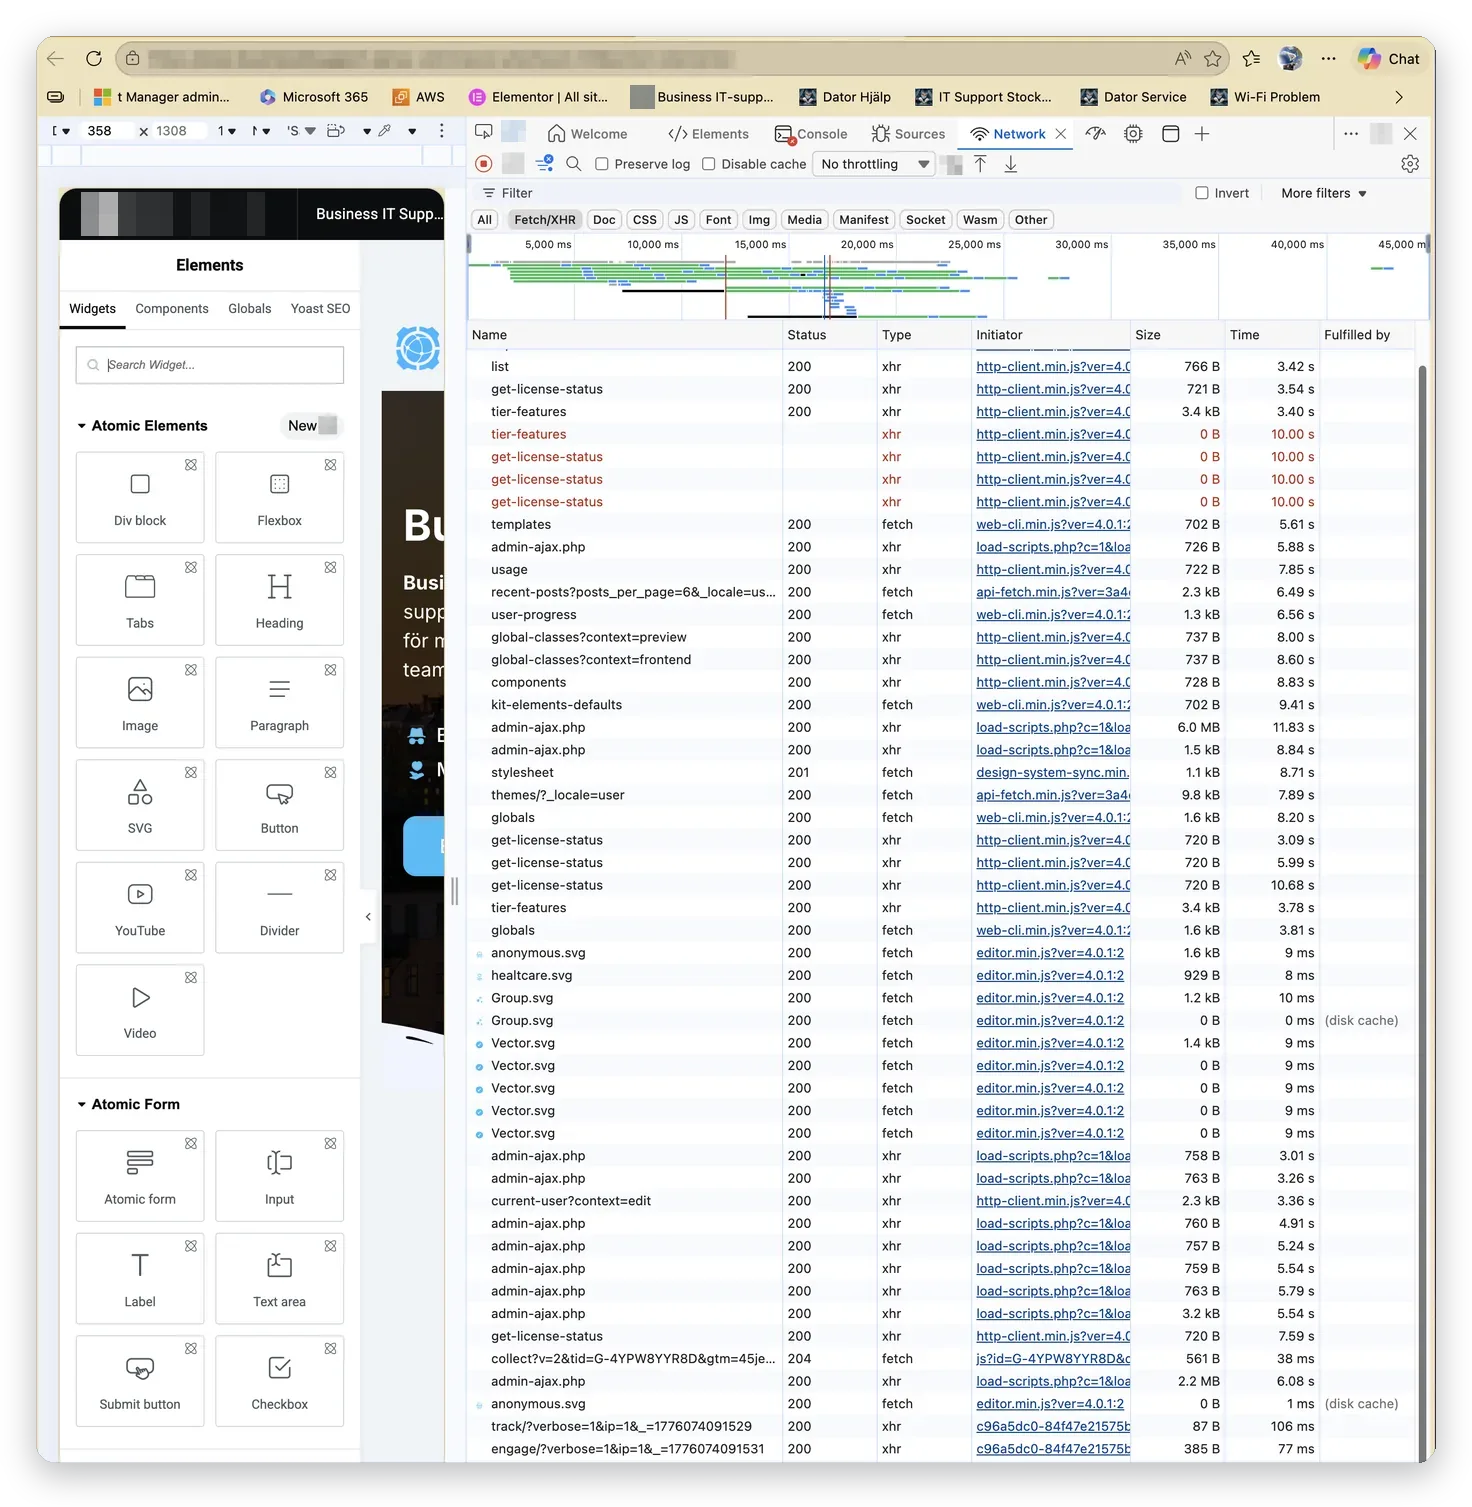Open the Performance panel icon
Viewport: 1472px width, 1507px height.
1096,133
